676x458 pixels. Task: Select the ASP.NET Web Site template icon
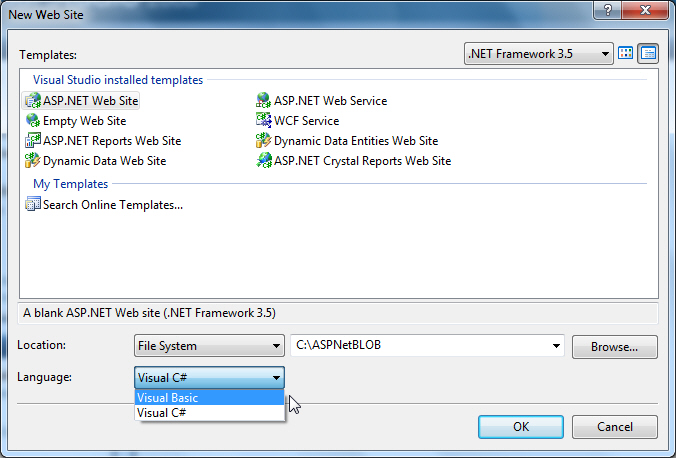point(32,101)
